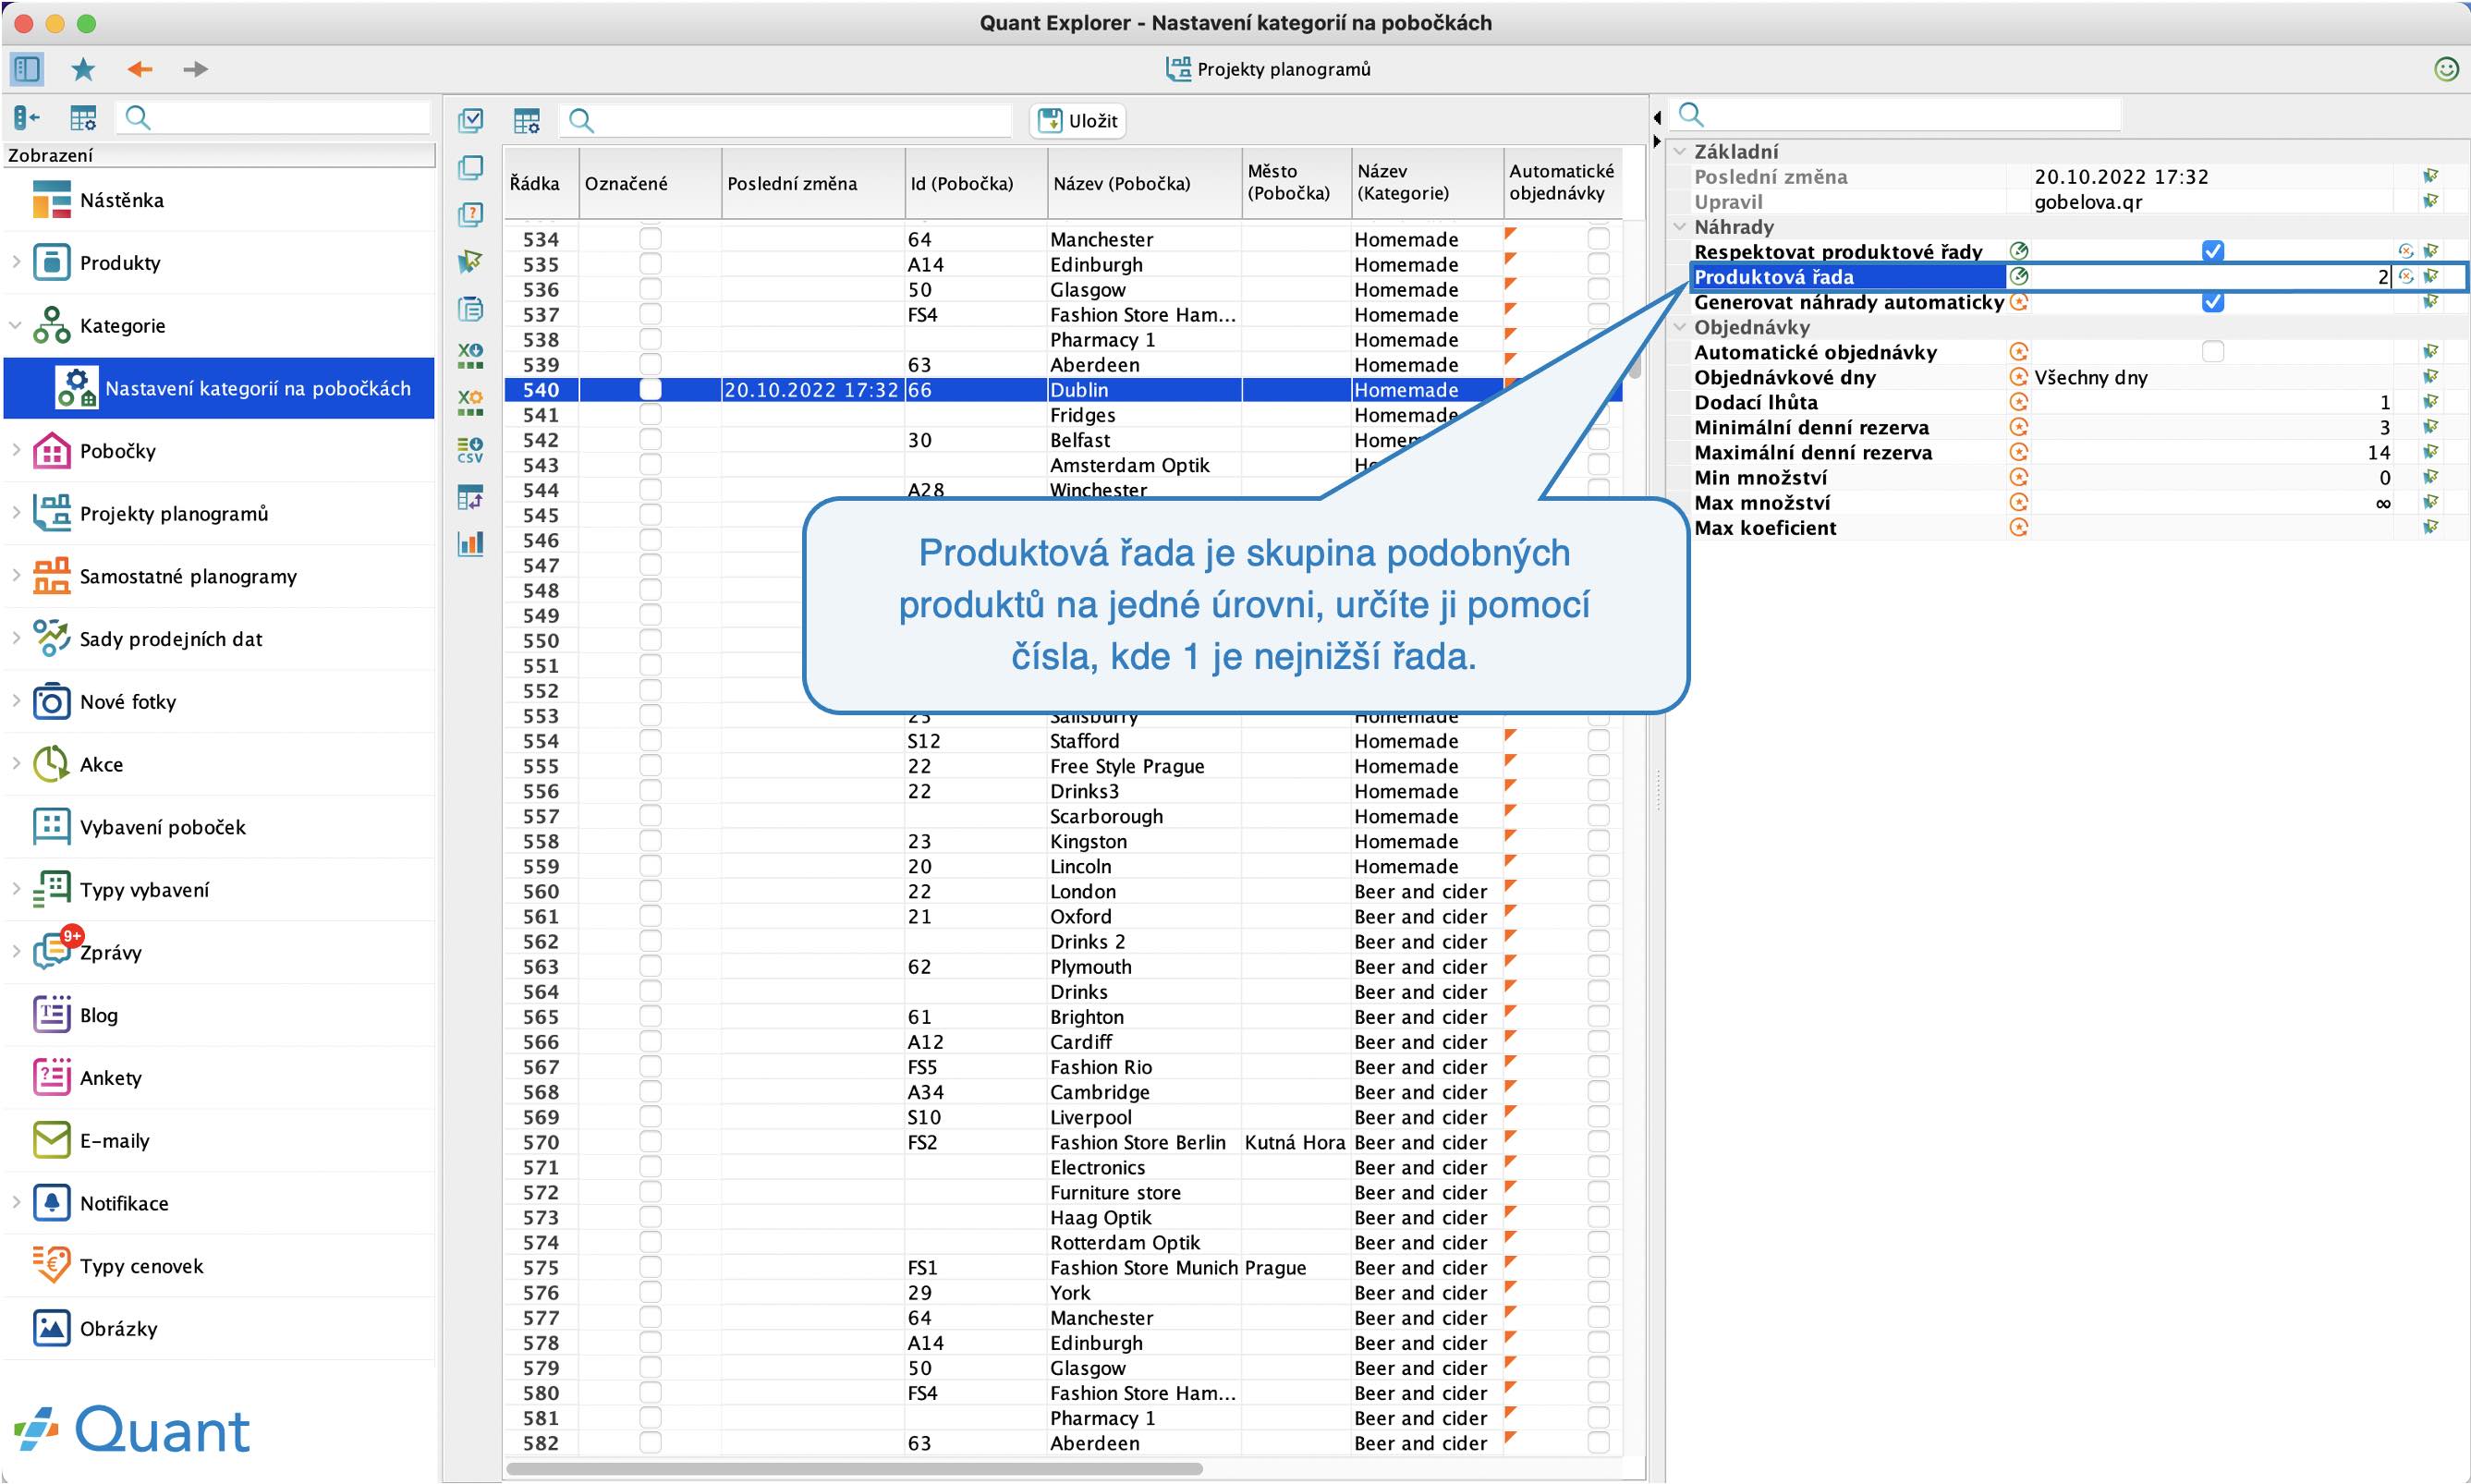Click the table search field

785,121
